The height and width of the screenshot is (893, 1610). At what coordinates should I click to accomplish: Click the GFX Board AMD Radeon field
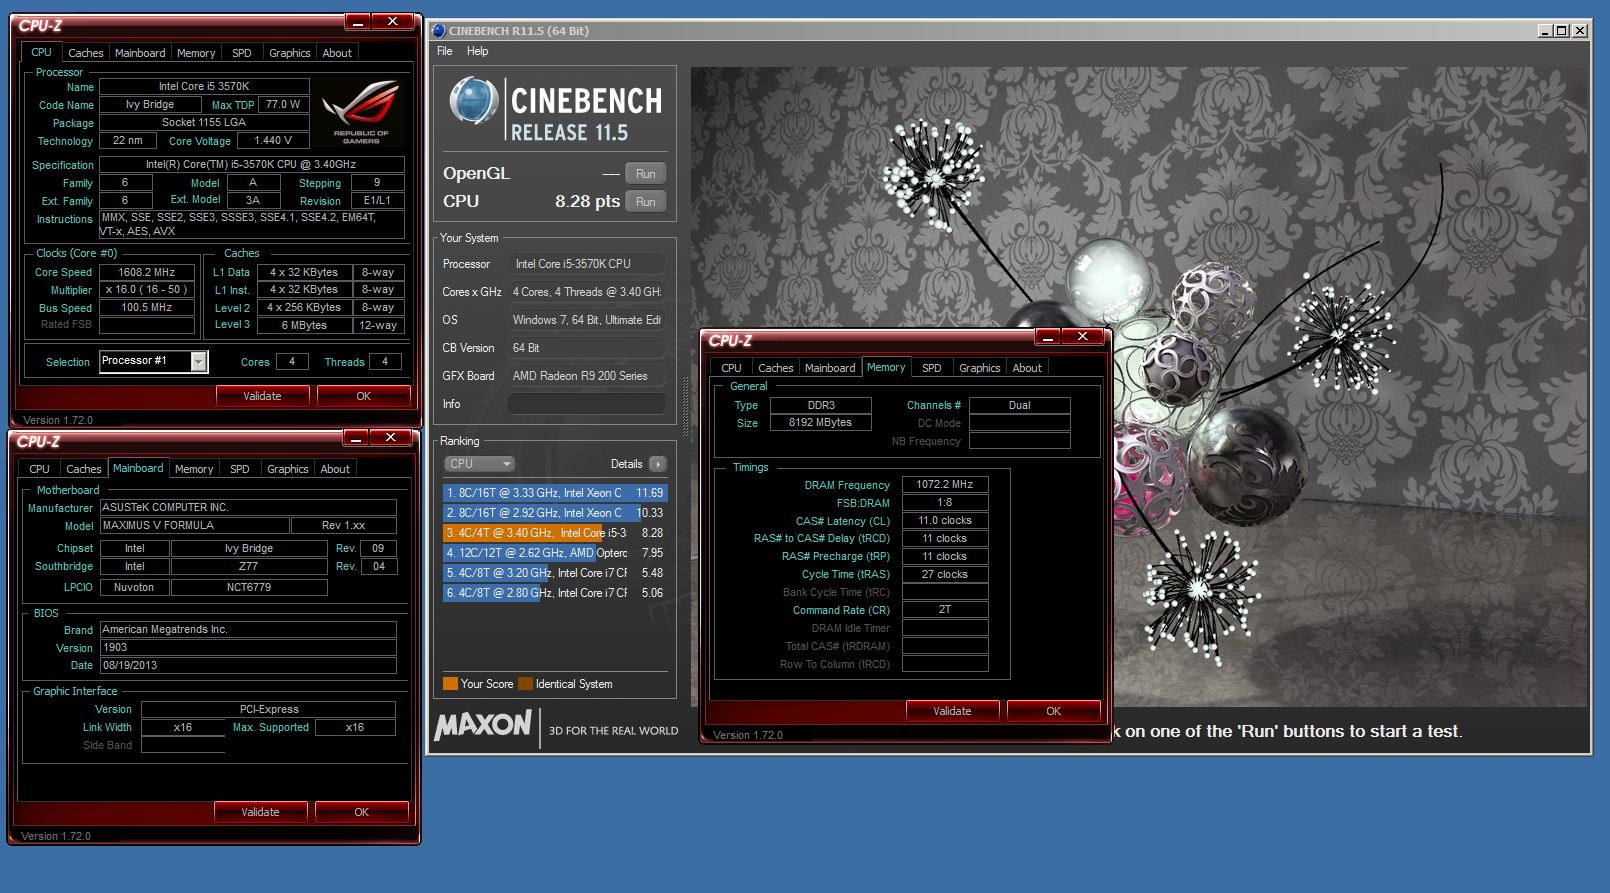pos(586,376)
